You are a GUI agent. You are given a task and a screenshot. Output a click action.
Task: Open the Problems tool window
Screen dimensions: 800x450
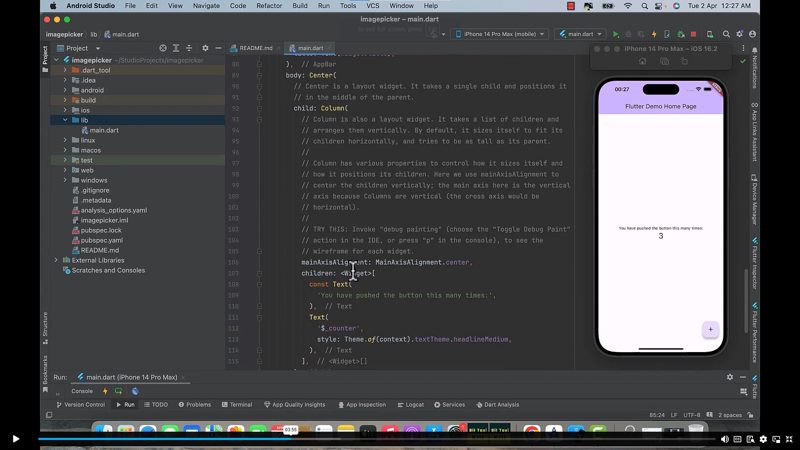point(194,405)
